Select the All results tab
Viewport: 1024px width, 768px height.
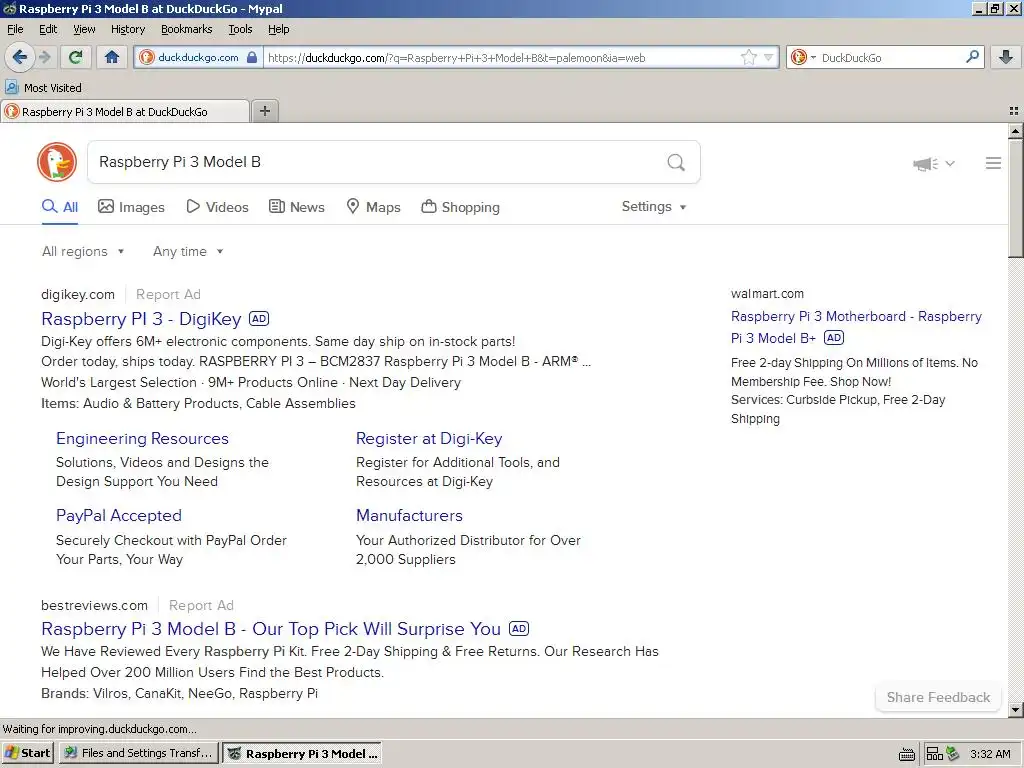pyautogui.click(x=59, y=207)
